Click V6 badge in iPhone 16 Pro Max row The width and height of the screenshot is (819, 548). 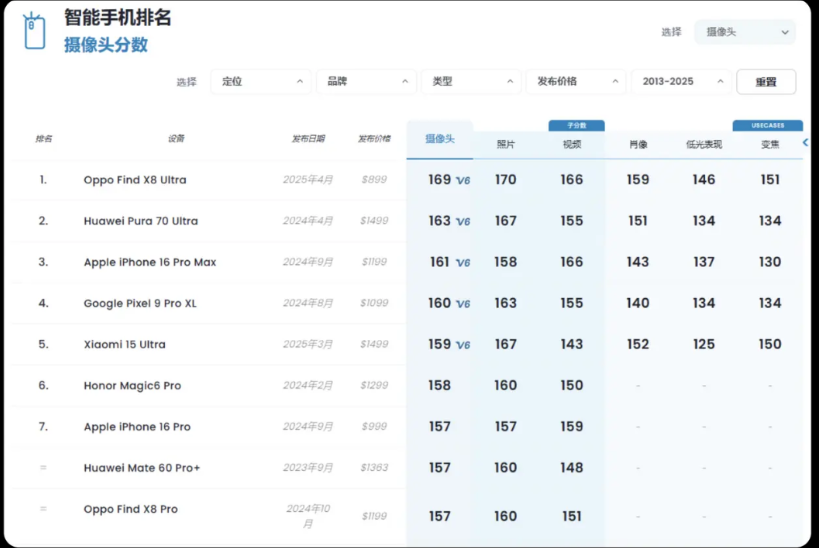[x=463, y=263]
